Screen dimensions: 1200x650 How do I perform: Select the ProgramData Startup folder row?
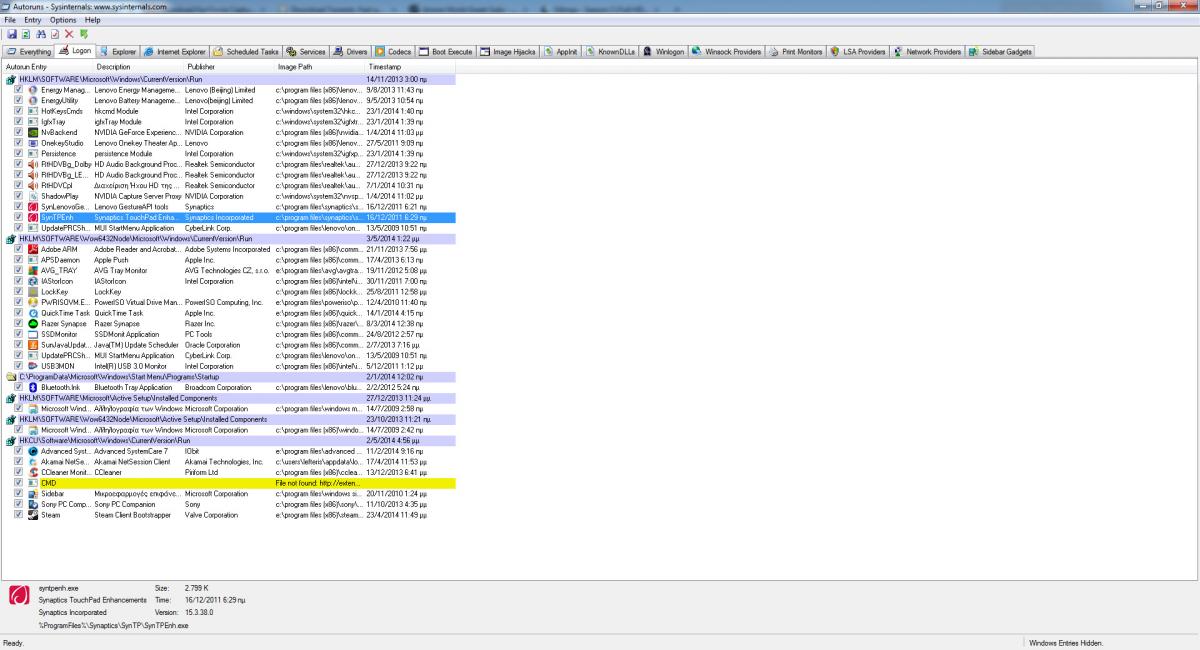(x=229, y=376)
